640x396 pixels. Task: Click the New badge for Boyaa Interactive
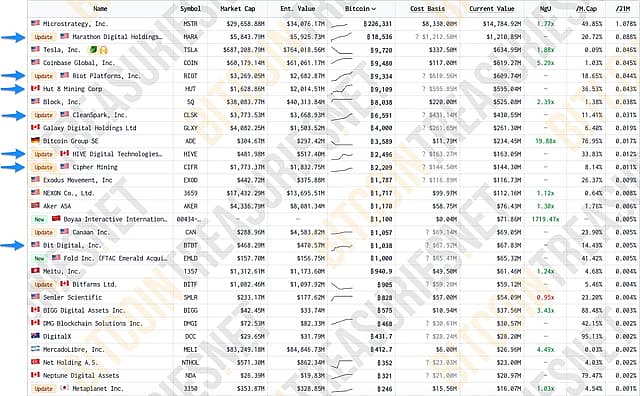tap(39, 219)
